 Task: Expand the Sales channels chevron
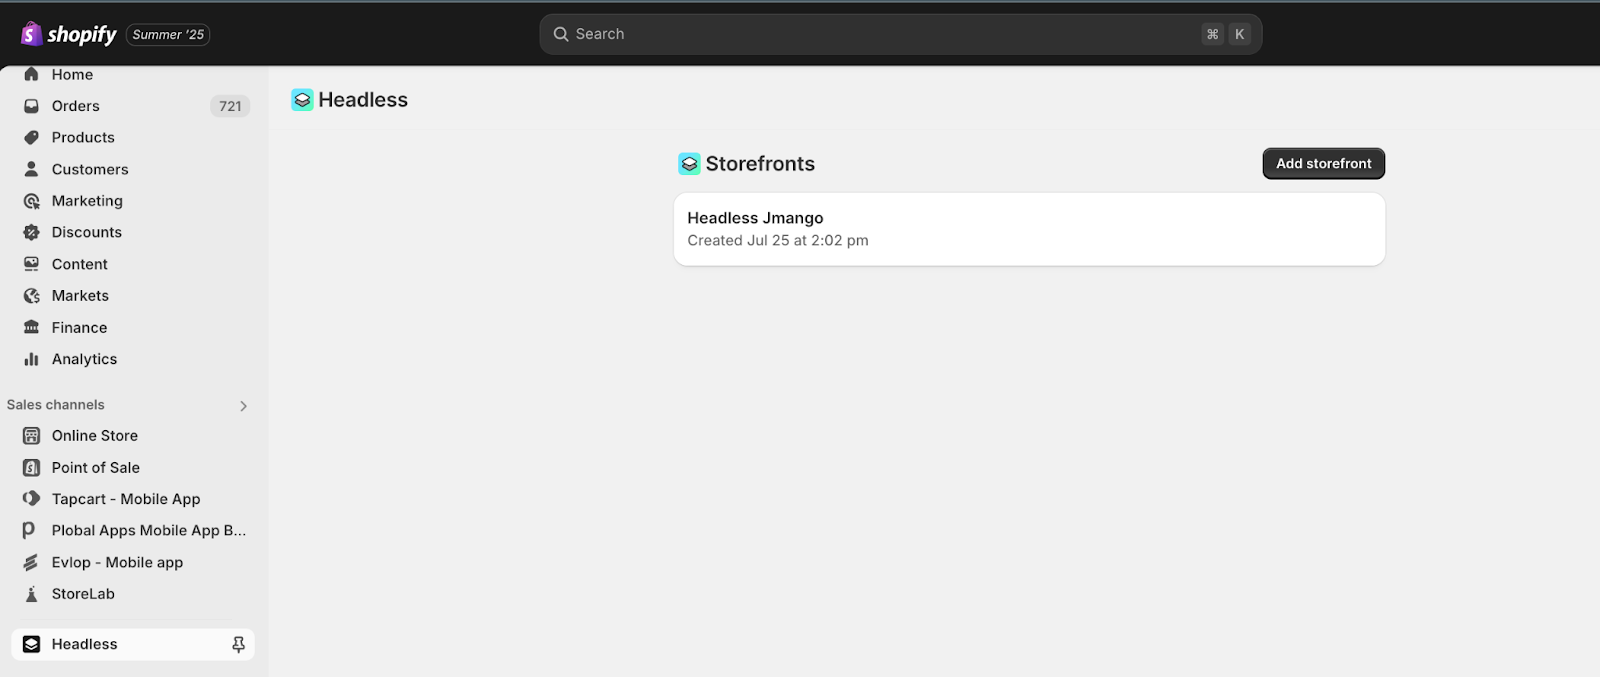[243, 406]
